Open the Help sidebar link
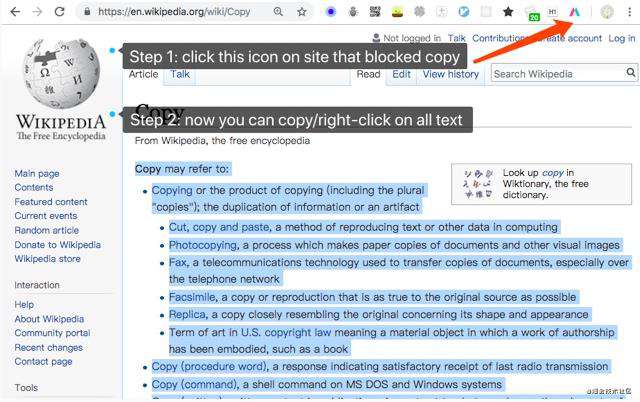Image resolution: width=640 pixels, height=402 pixels. 24,304
